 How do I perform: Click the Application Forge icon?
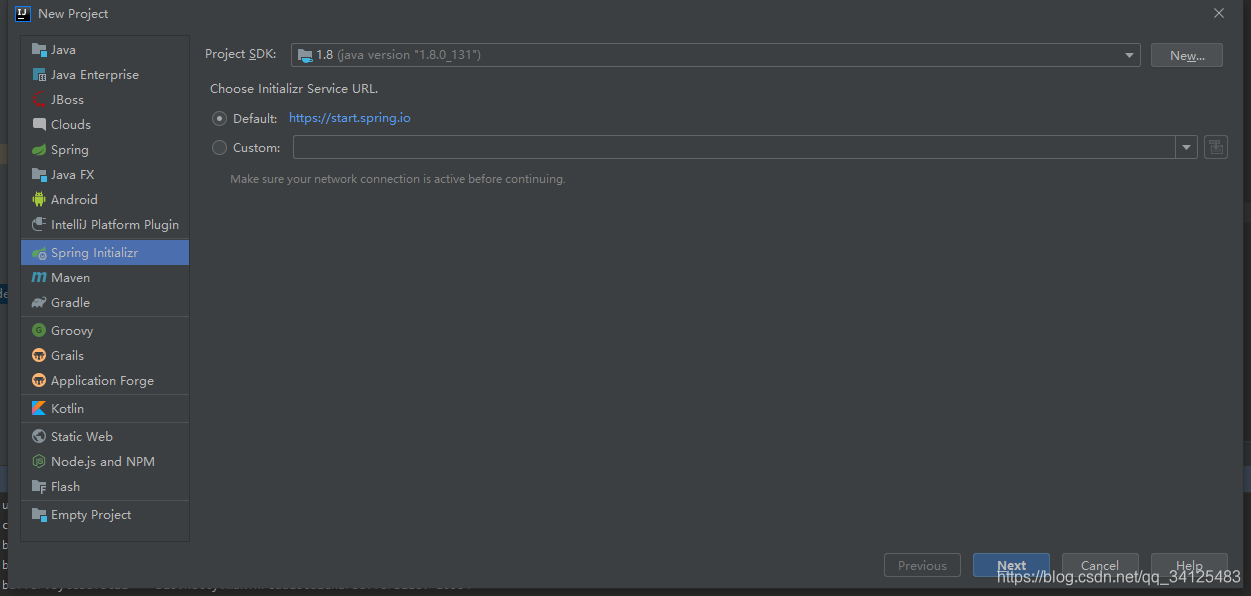coord(39,381)
